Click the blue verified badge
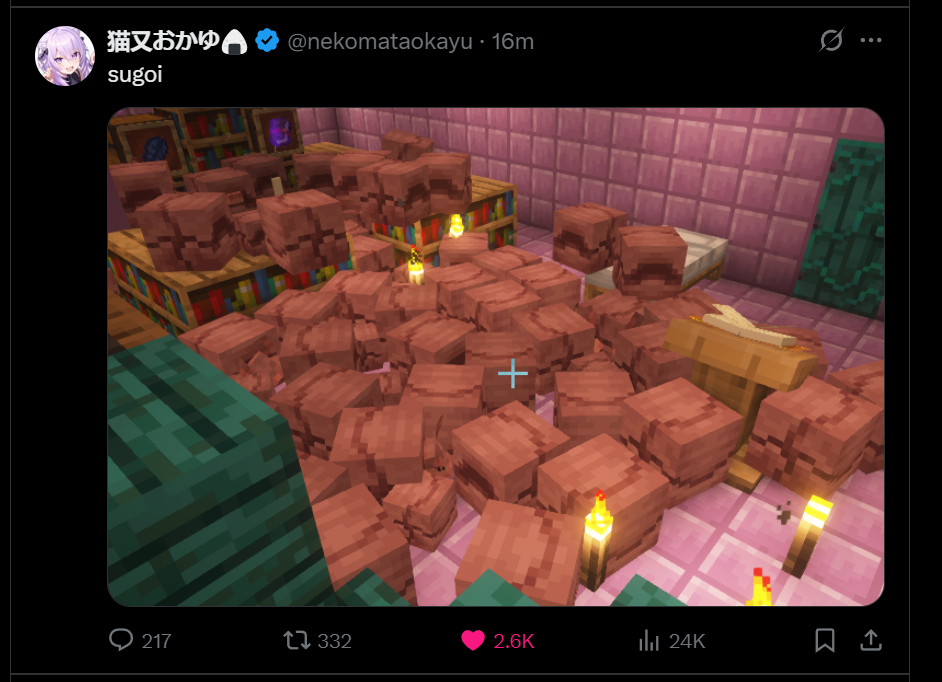942x682 pixels. coord(267,41)
